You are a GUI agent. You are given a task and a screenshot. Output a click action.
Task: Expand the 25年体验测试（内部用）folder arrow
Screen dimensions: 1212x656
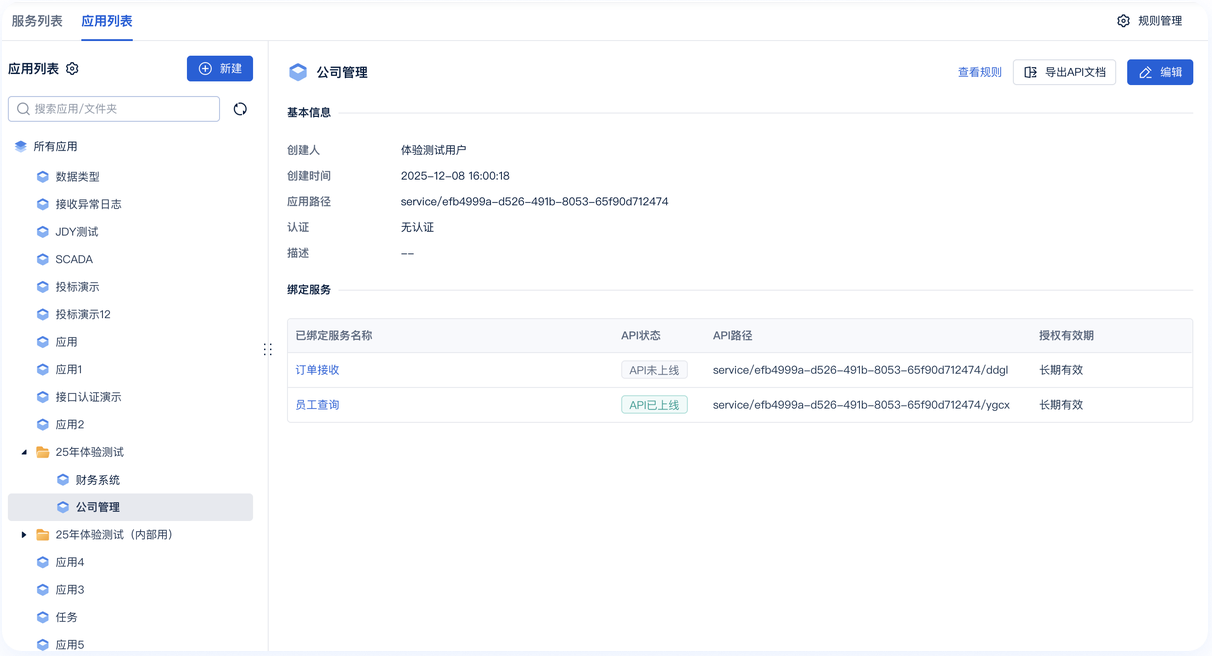(24, 535)
